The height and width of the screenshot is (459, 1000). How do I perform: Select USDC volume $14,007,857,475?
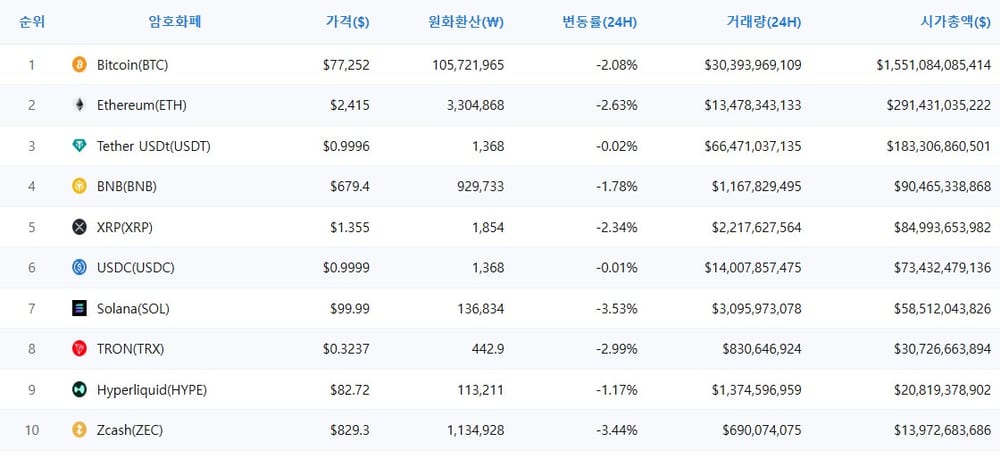[x=753, y=268]
